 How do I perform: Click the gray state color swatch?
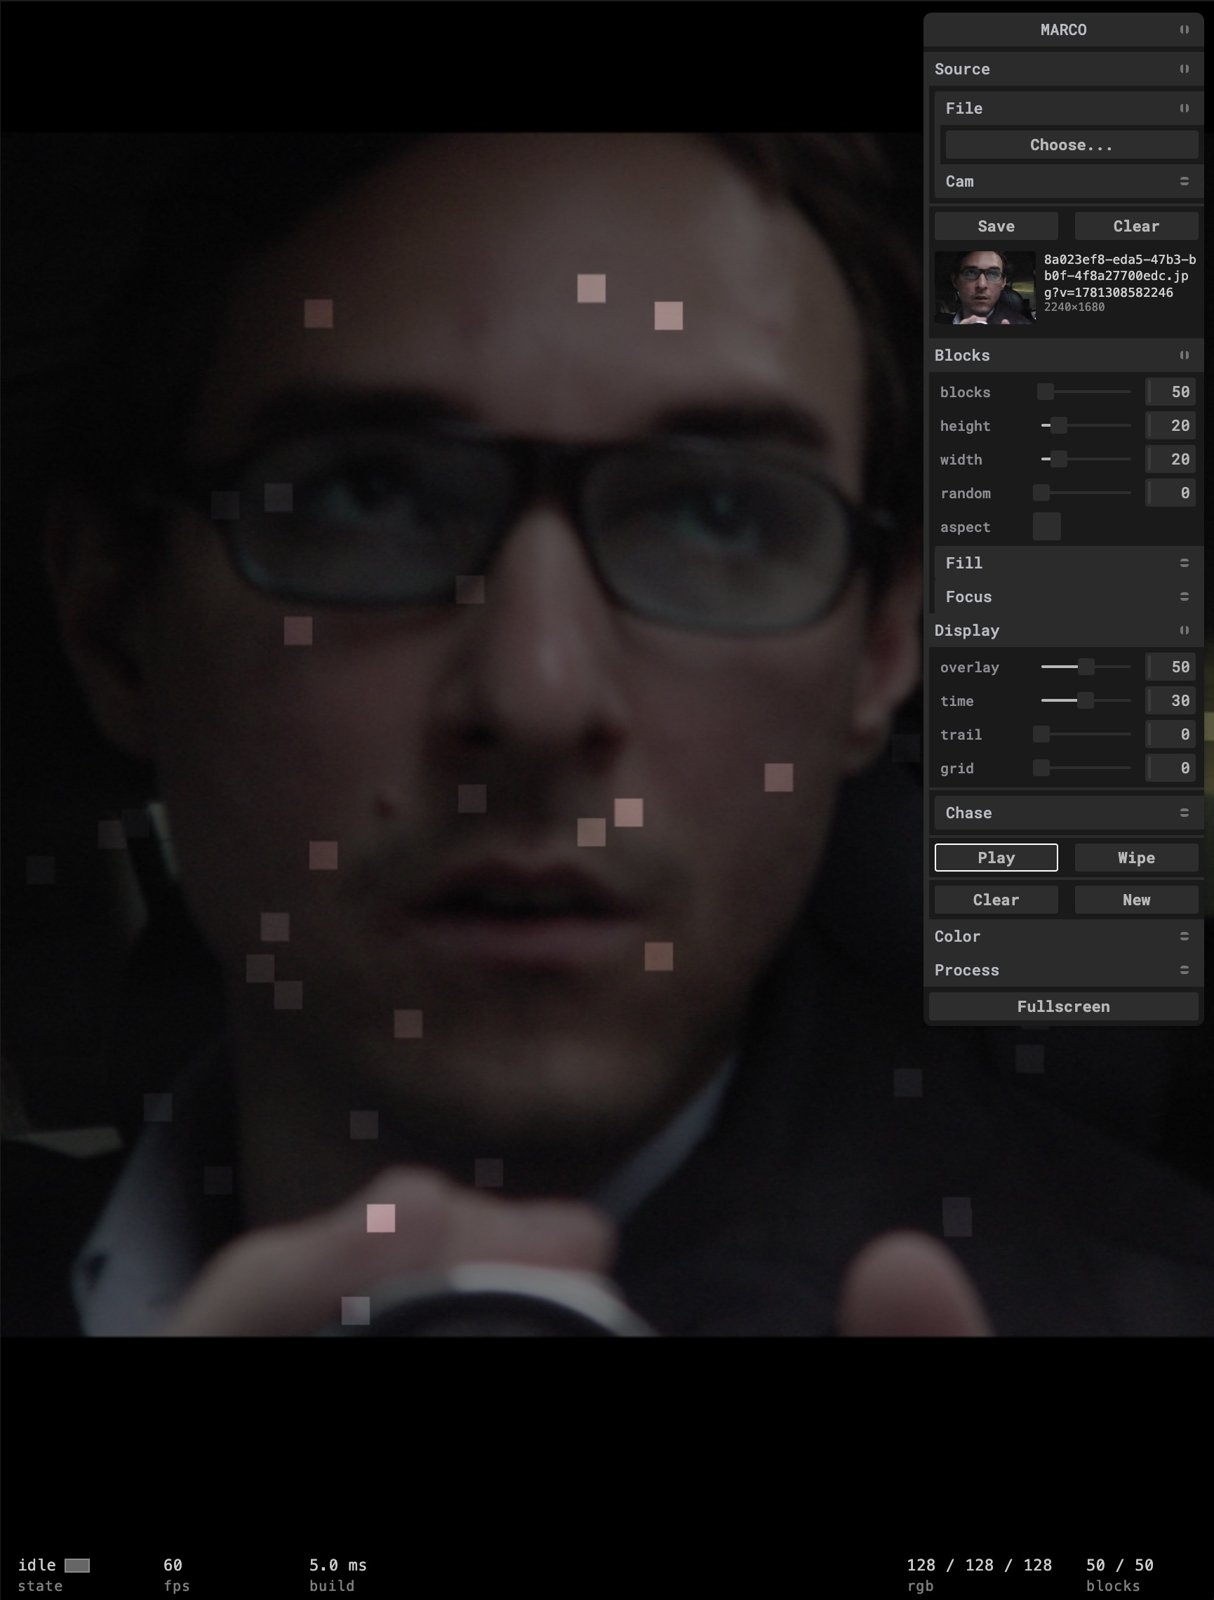(77, 1565)
